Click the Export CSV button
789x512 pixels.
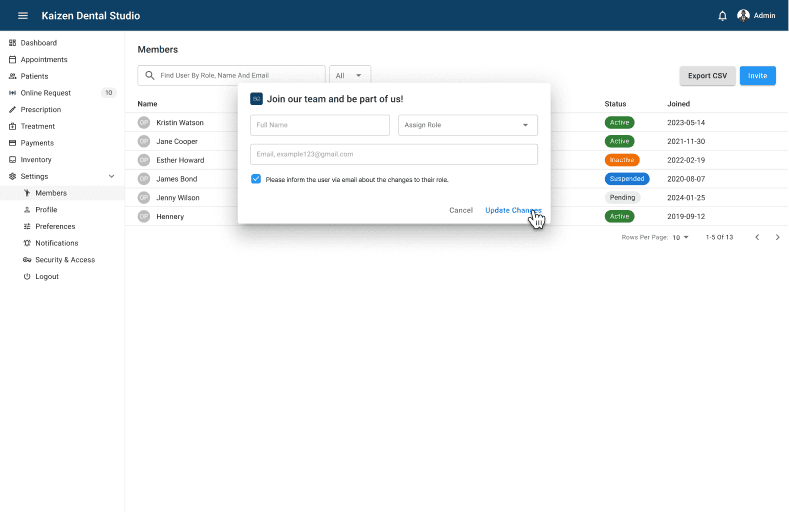pos(707,75)
